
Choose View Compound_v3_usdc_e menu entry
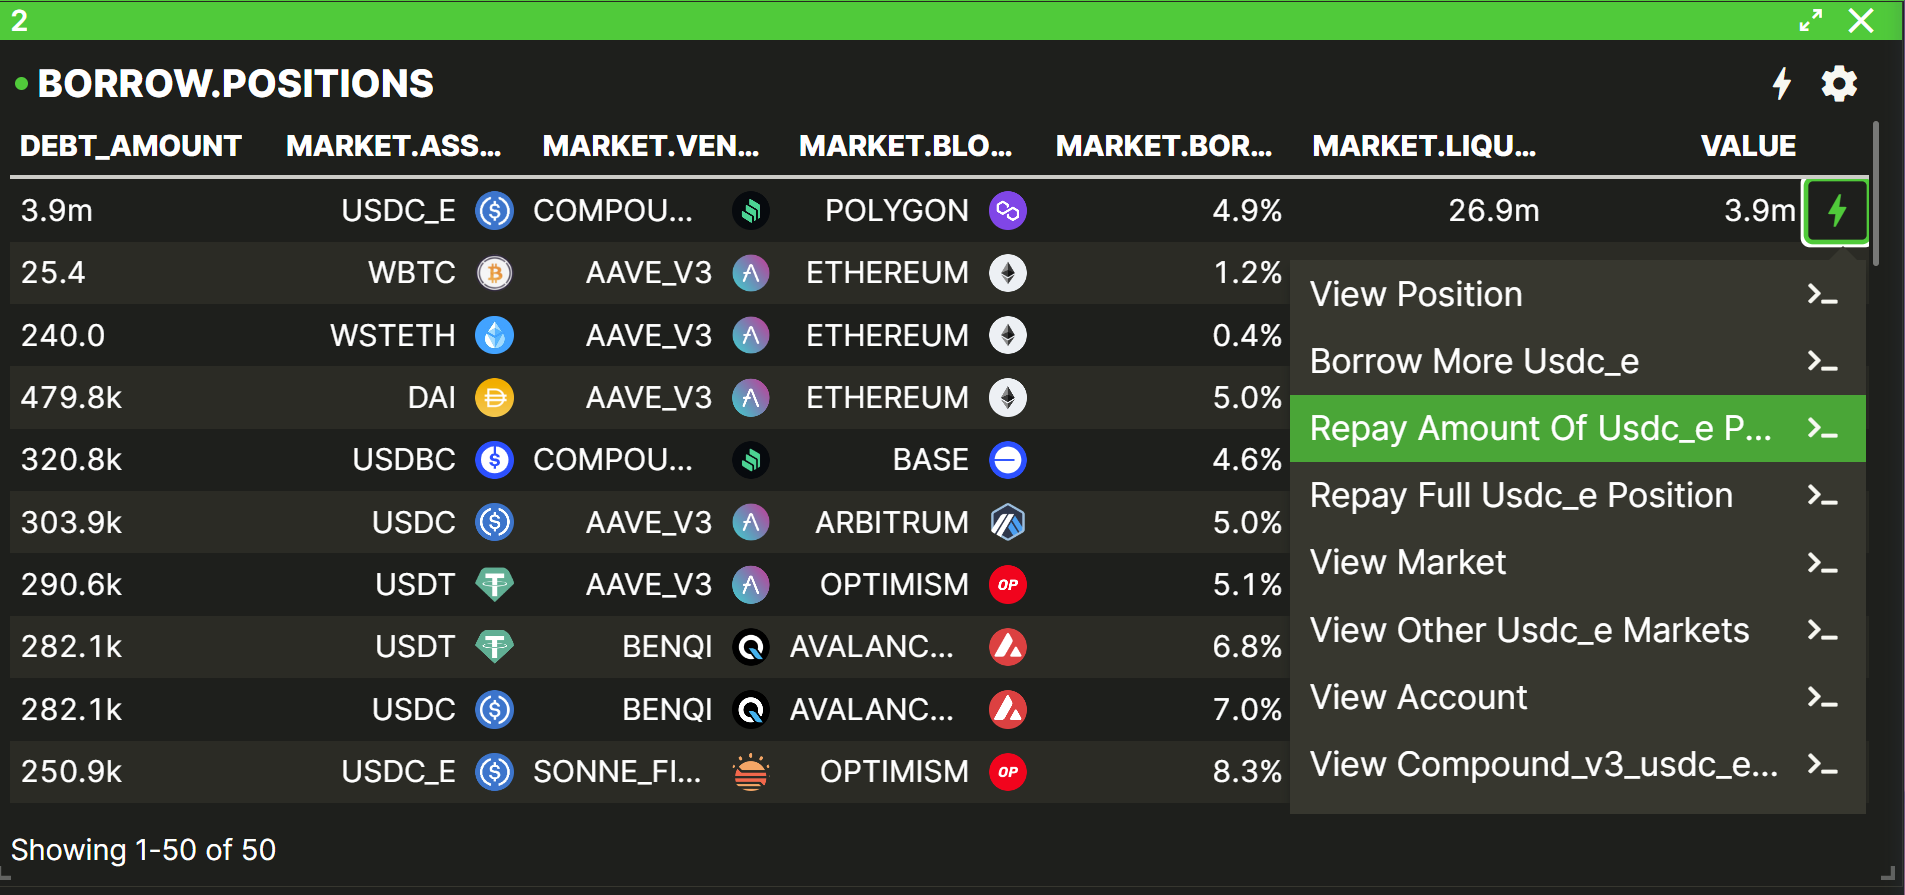coord(1578,765)
